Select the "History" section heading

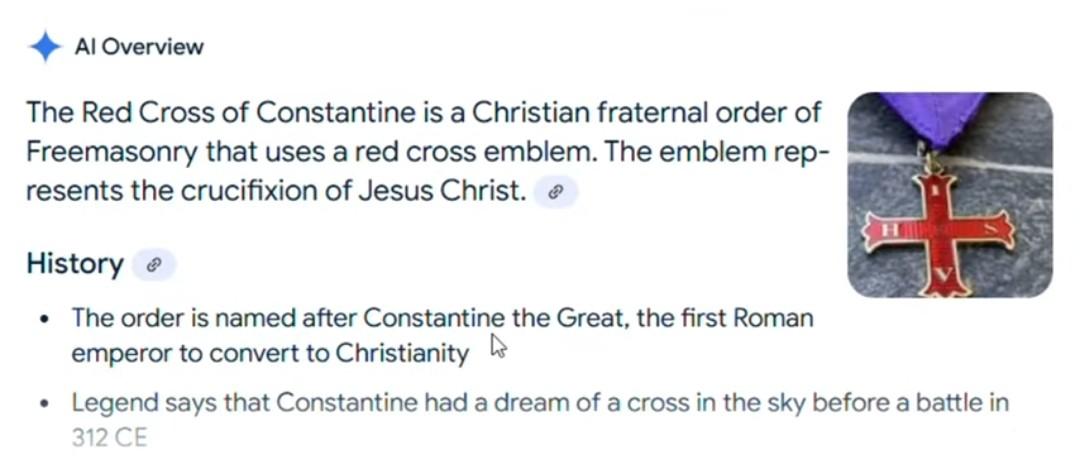pyautogui.click(x=75, y=264)
